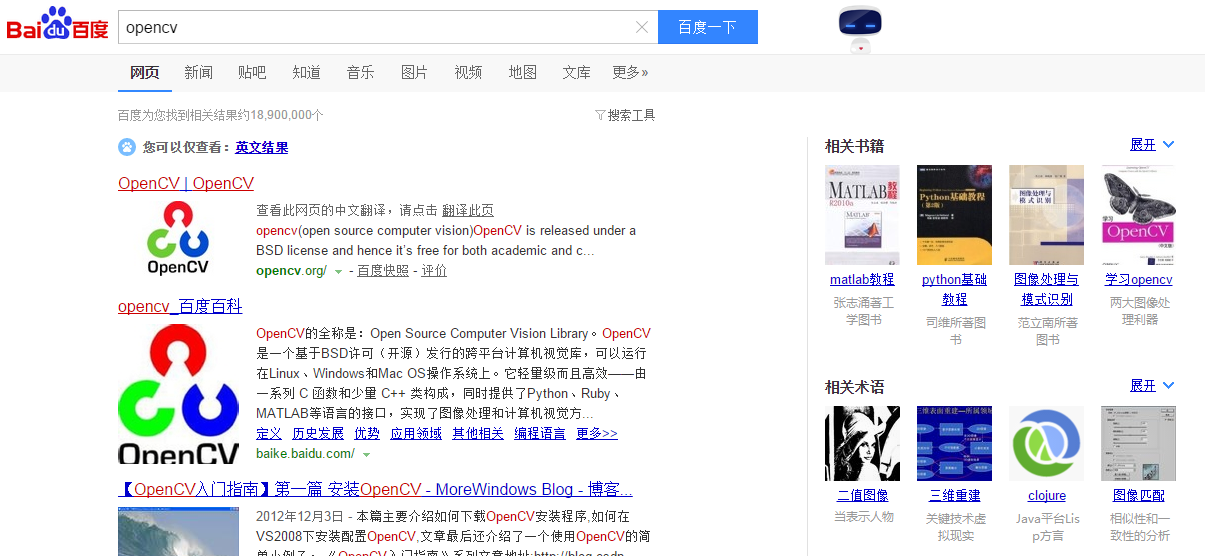The height and width of the screenshot is (556, 1205).
Task: Expand the 相关书籍 section via 展开
Action: (1143, 145)
